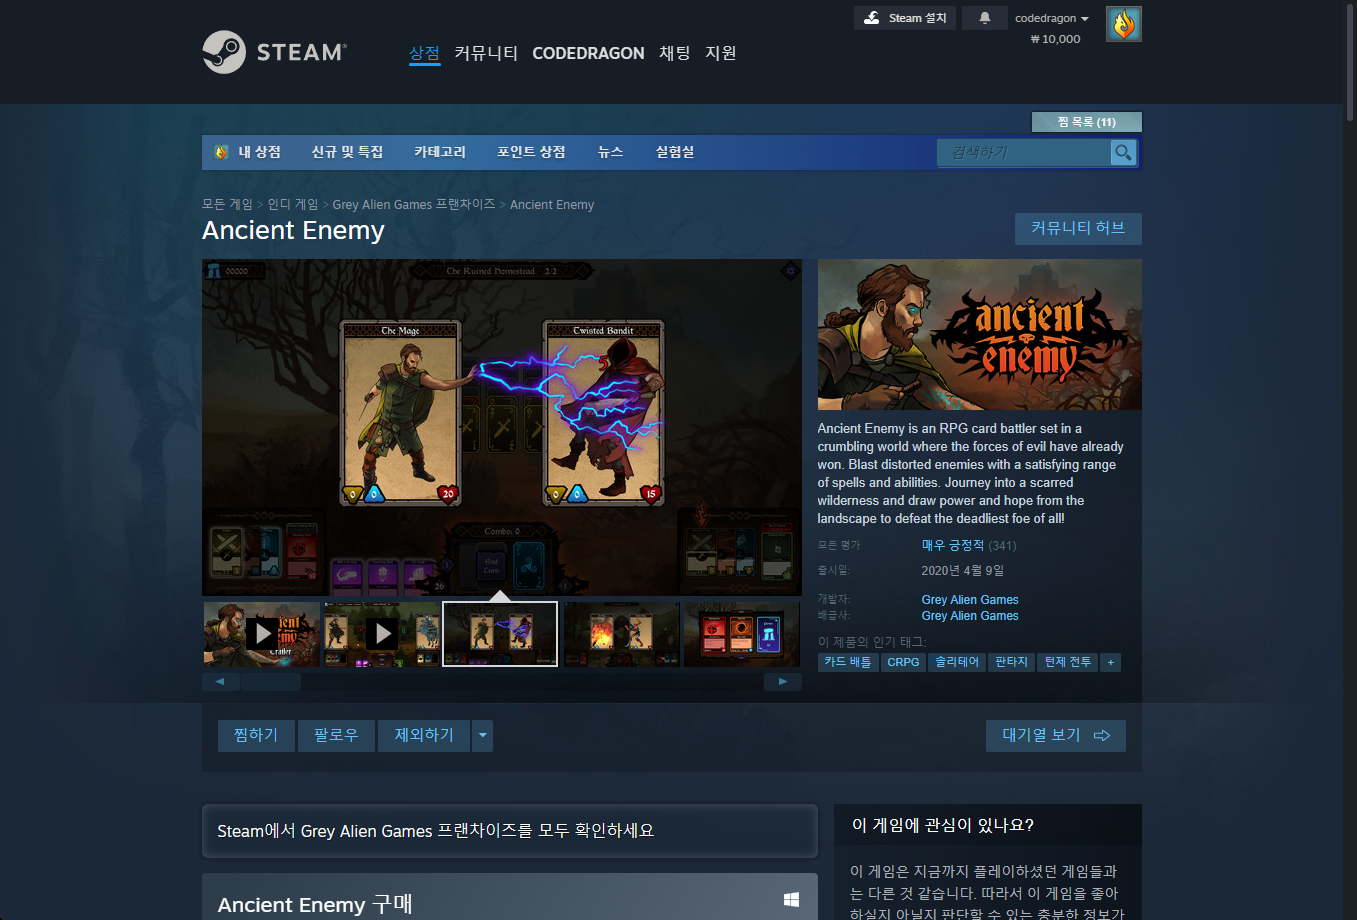
Task: Click the user avatar flame icon
Action: click(x=1124, y=24)
